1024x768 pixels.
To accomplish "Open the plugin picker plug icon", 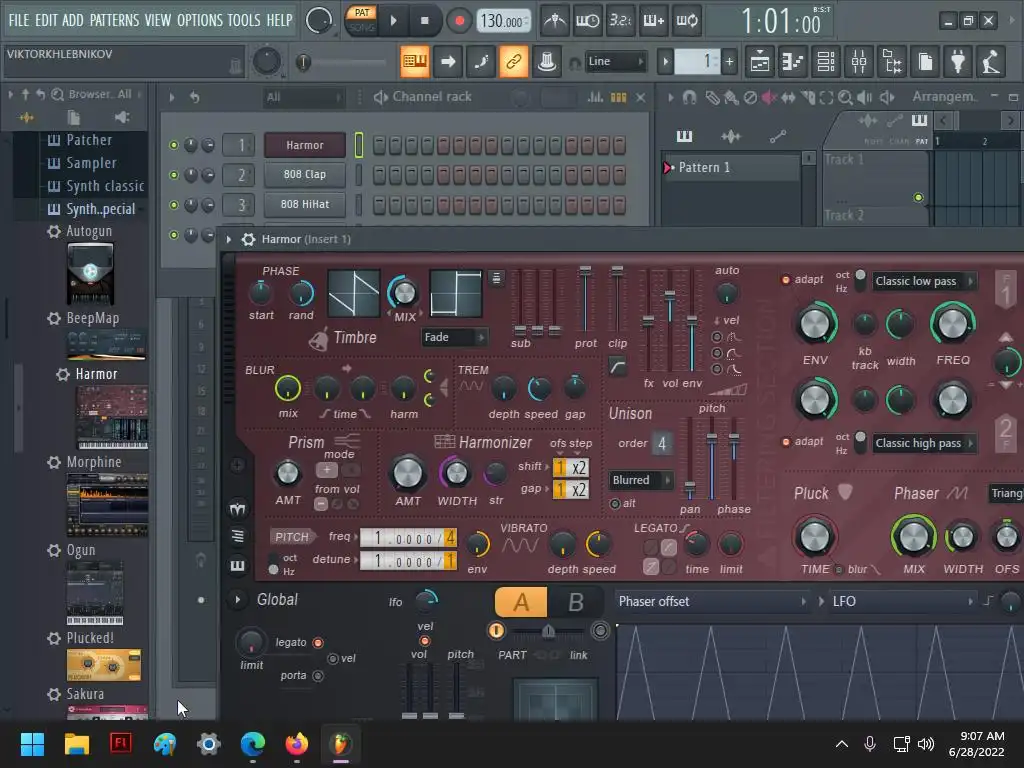I will tap(958, 62).
